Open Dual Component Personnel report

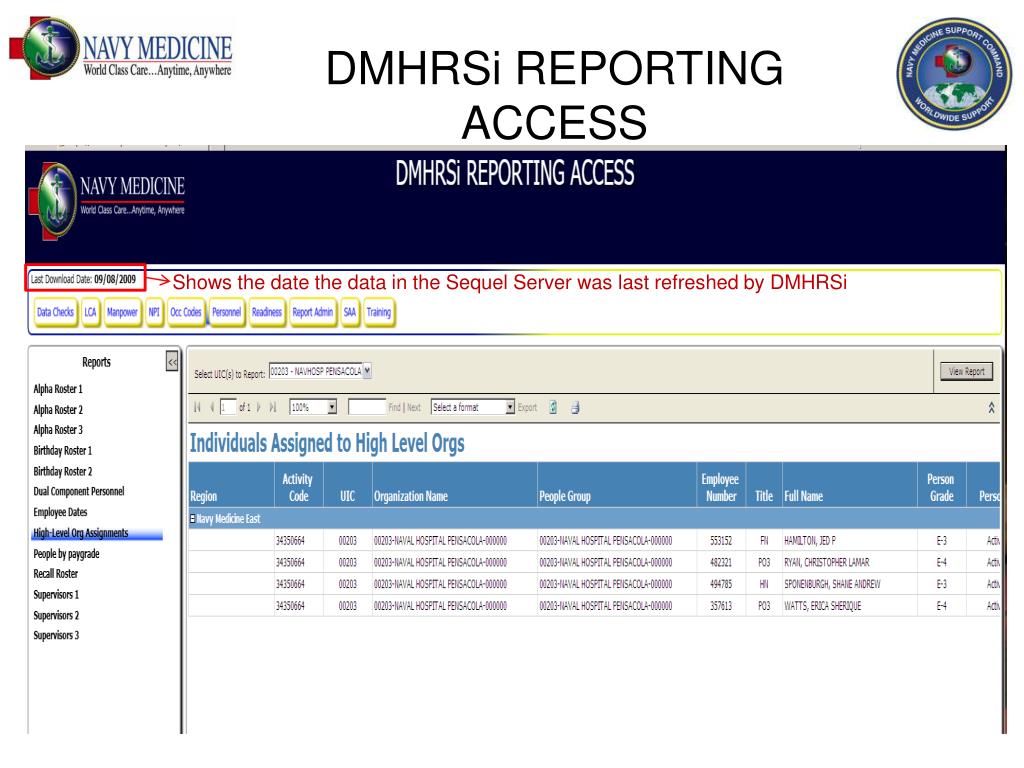point(78,492)
